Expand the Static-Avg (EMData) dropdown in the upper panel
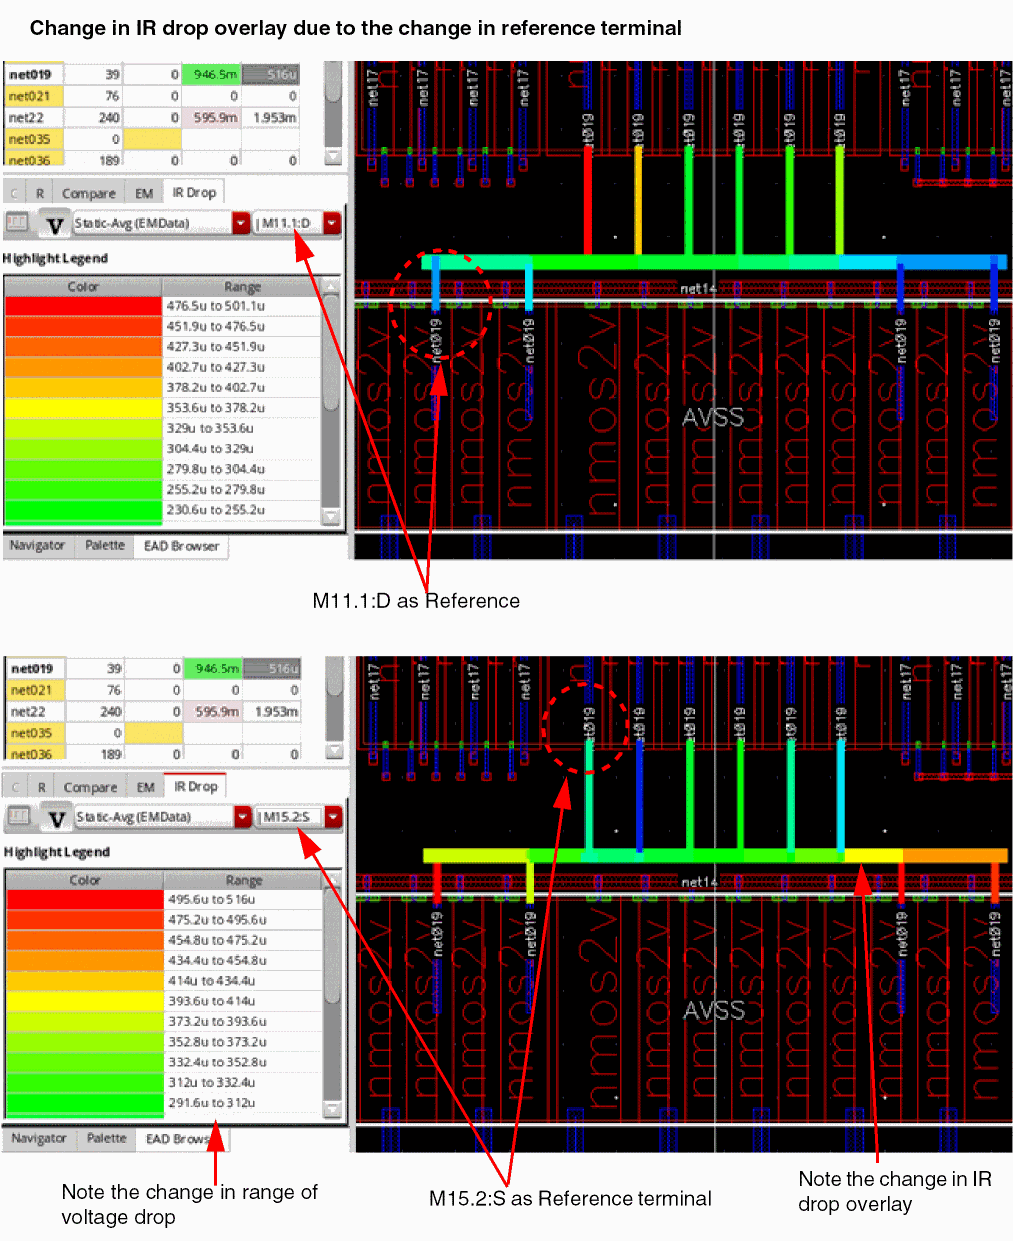Screen dimensions: 1013x1241 [241, 223]
